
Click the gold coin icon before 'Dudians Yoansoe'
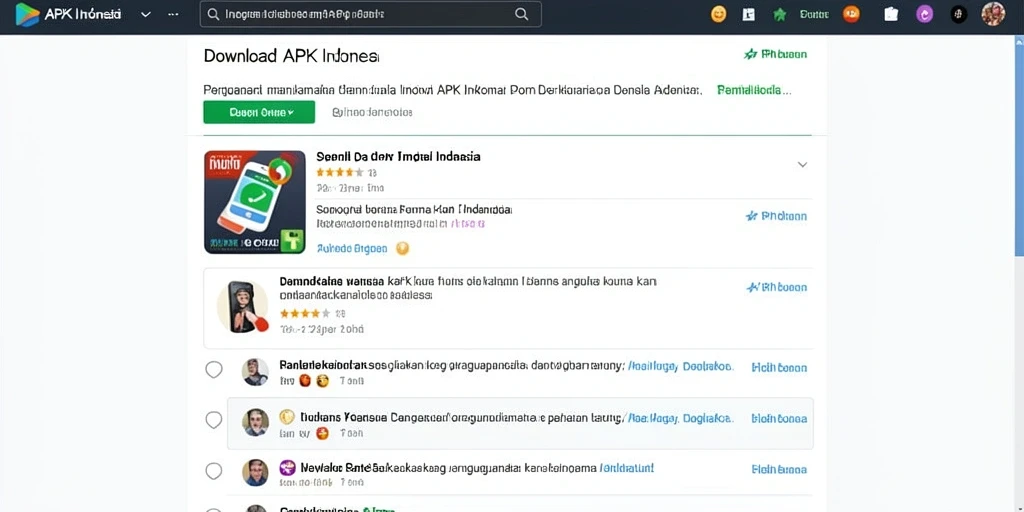(287, 417)
